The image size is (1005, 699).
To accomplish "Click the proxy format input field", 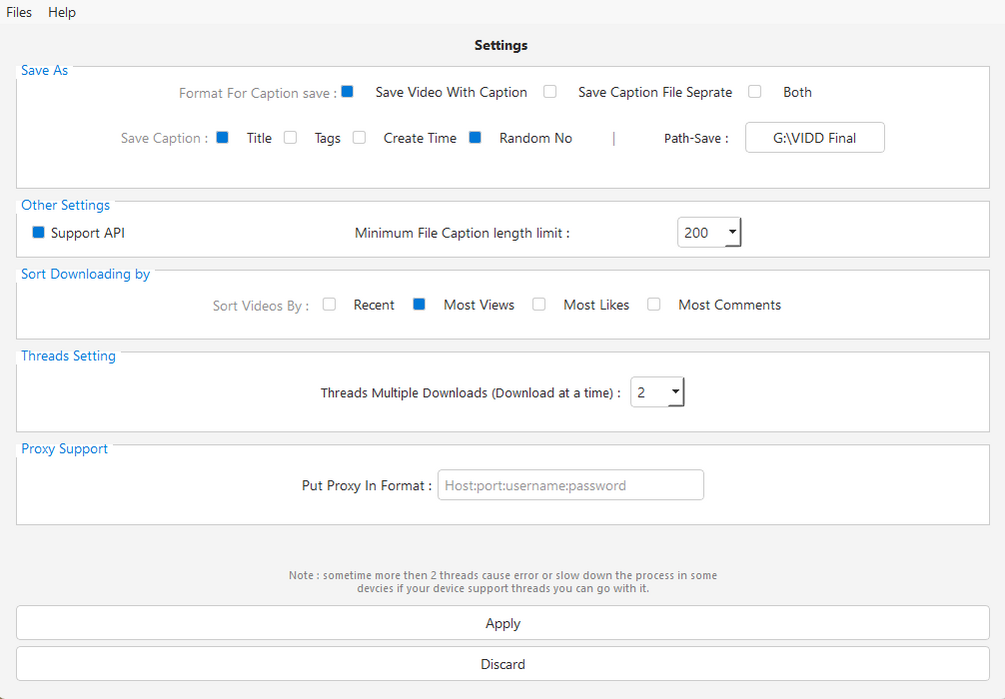I will [x=570, y=485].
